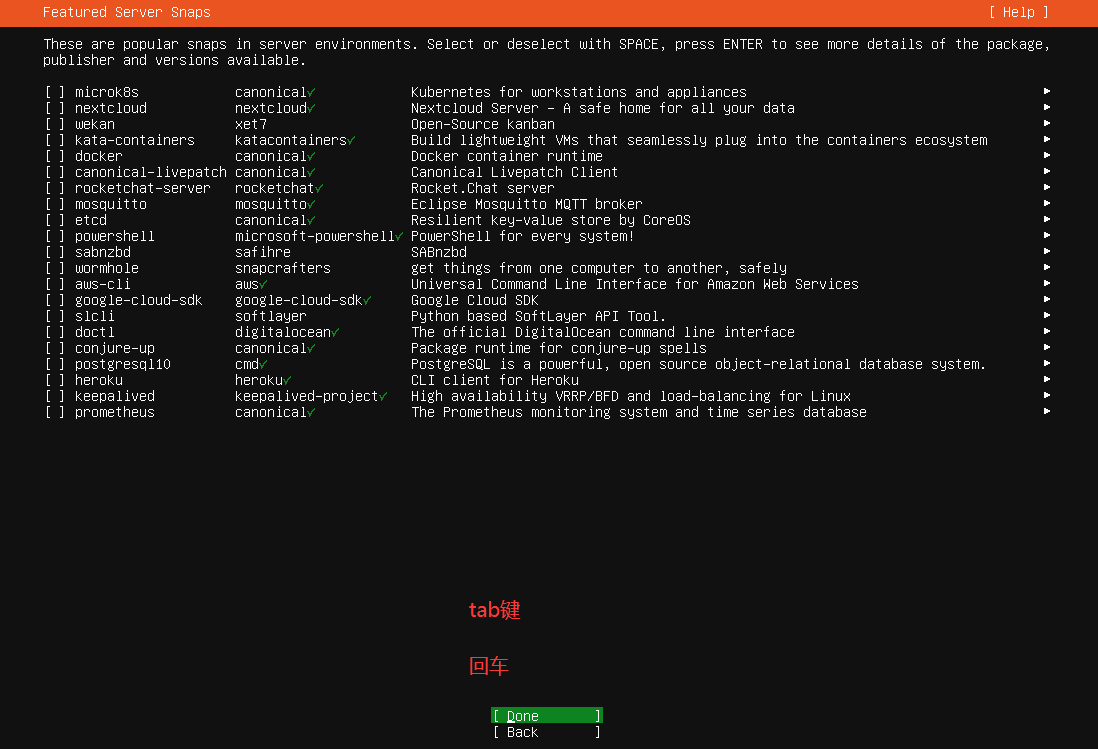
Task: Show details arrow for prometheus row
Action: click(x=1047, y=411)
